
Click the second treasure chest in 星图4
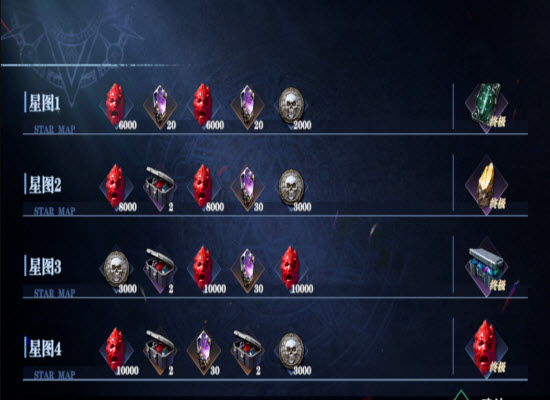247,352
